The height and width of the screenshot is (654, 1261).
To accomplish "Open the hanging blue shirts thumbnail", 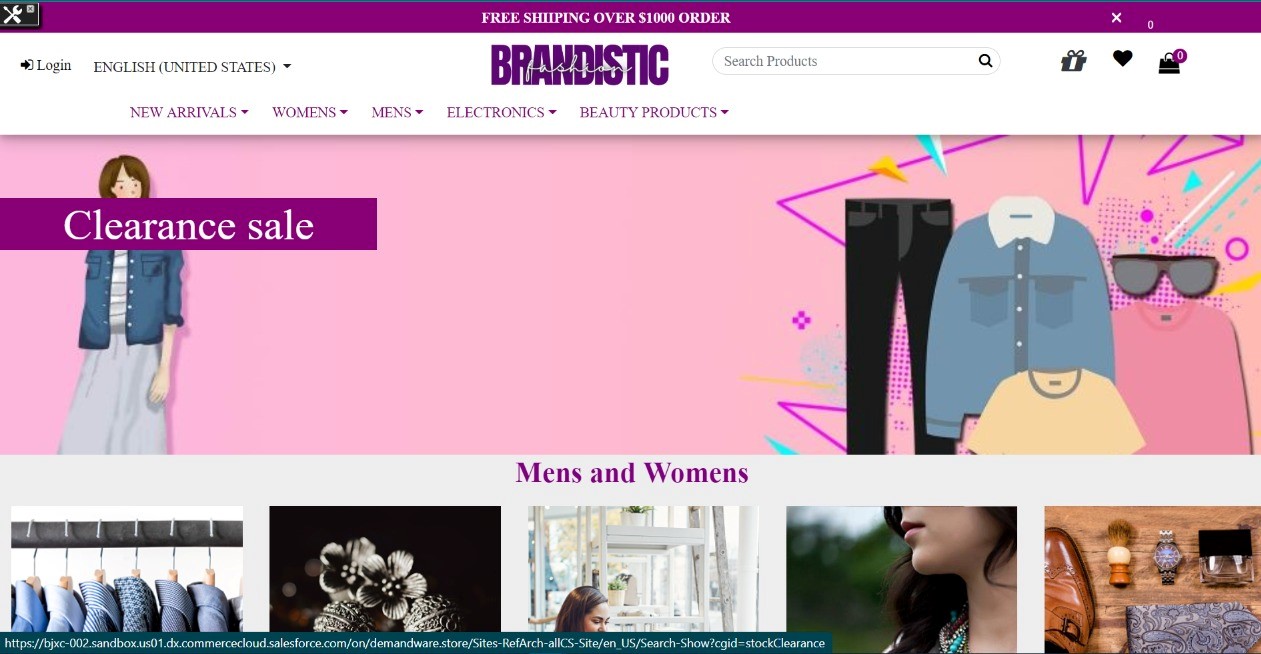I will click(127, 579).
